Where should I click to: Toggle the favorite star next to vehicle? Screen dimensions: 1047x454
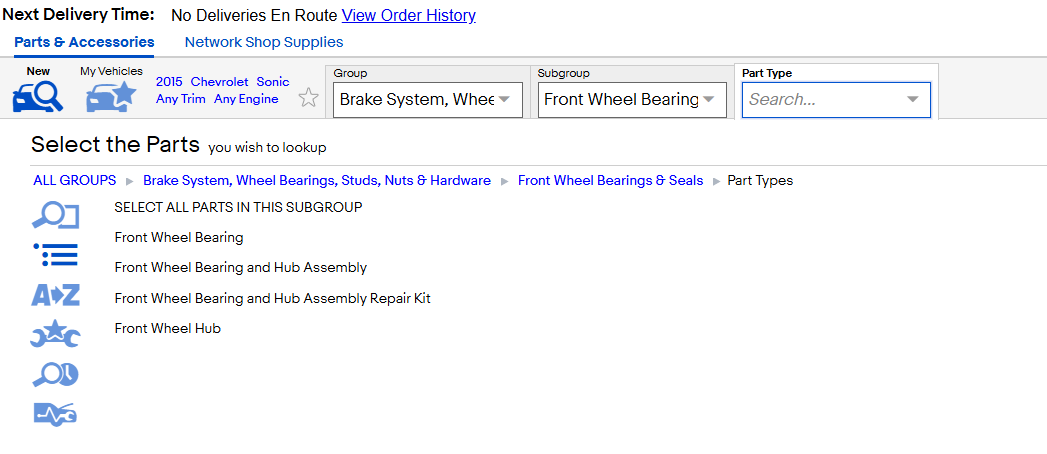coord(308,97)
